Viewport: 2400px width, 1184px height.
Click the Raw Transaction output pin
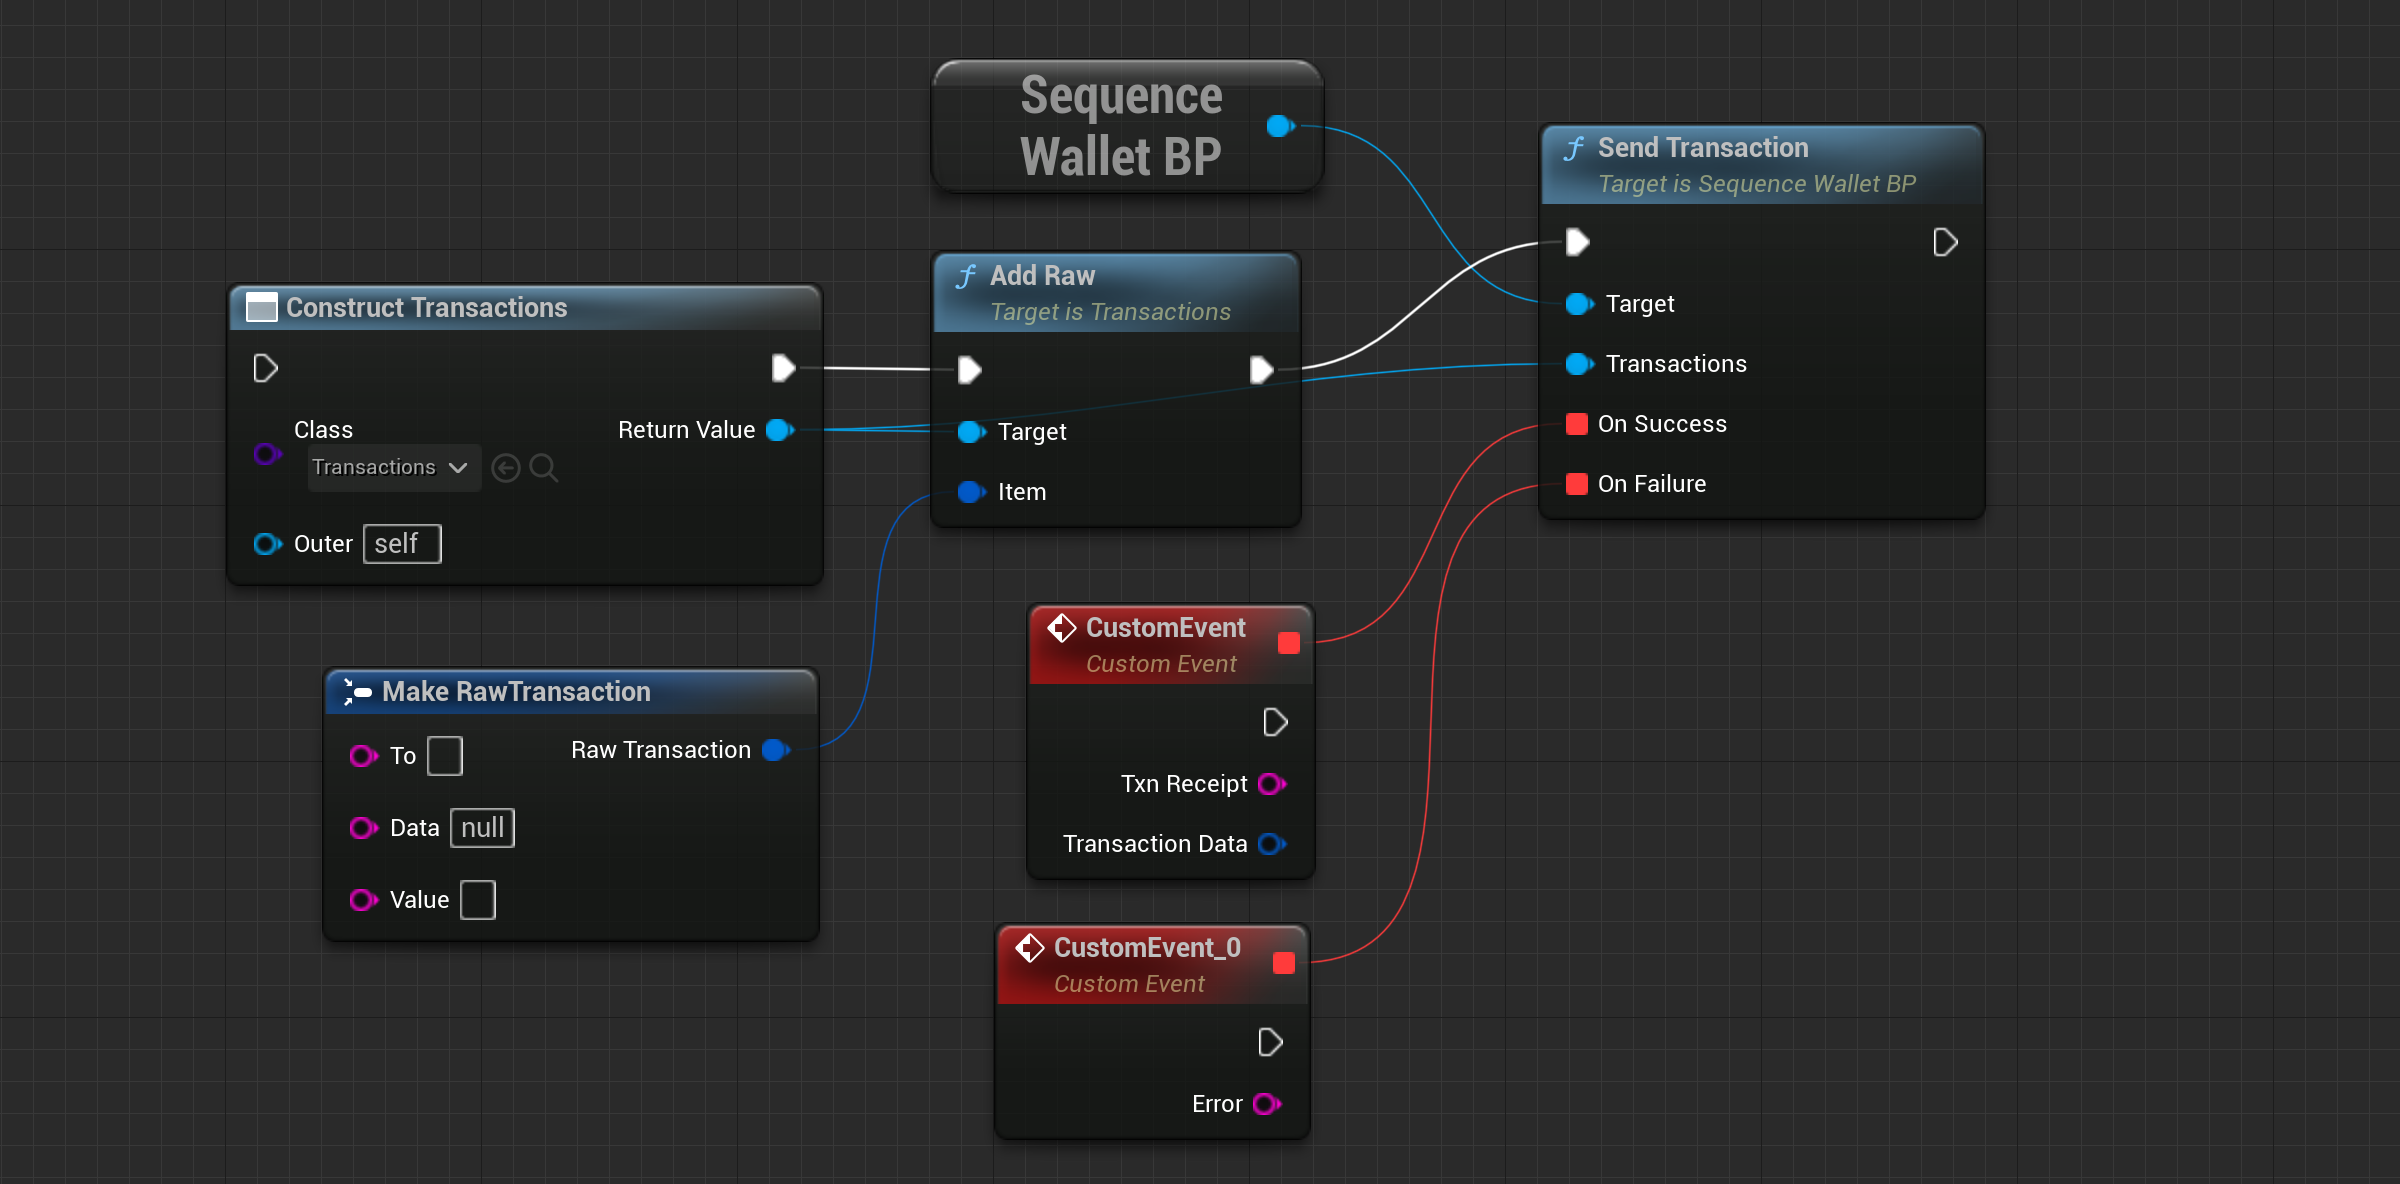click(775, 750)
